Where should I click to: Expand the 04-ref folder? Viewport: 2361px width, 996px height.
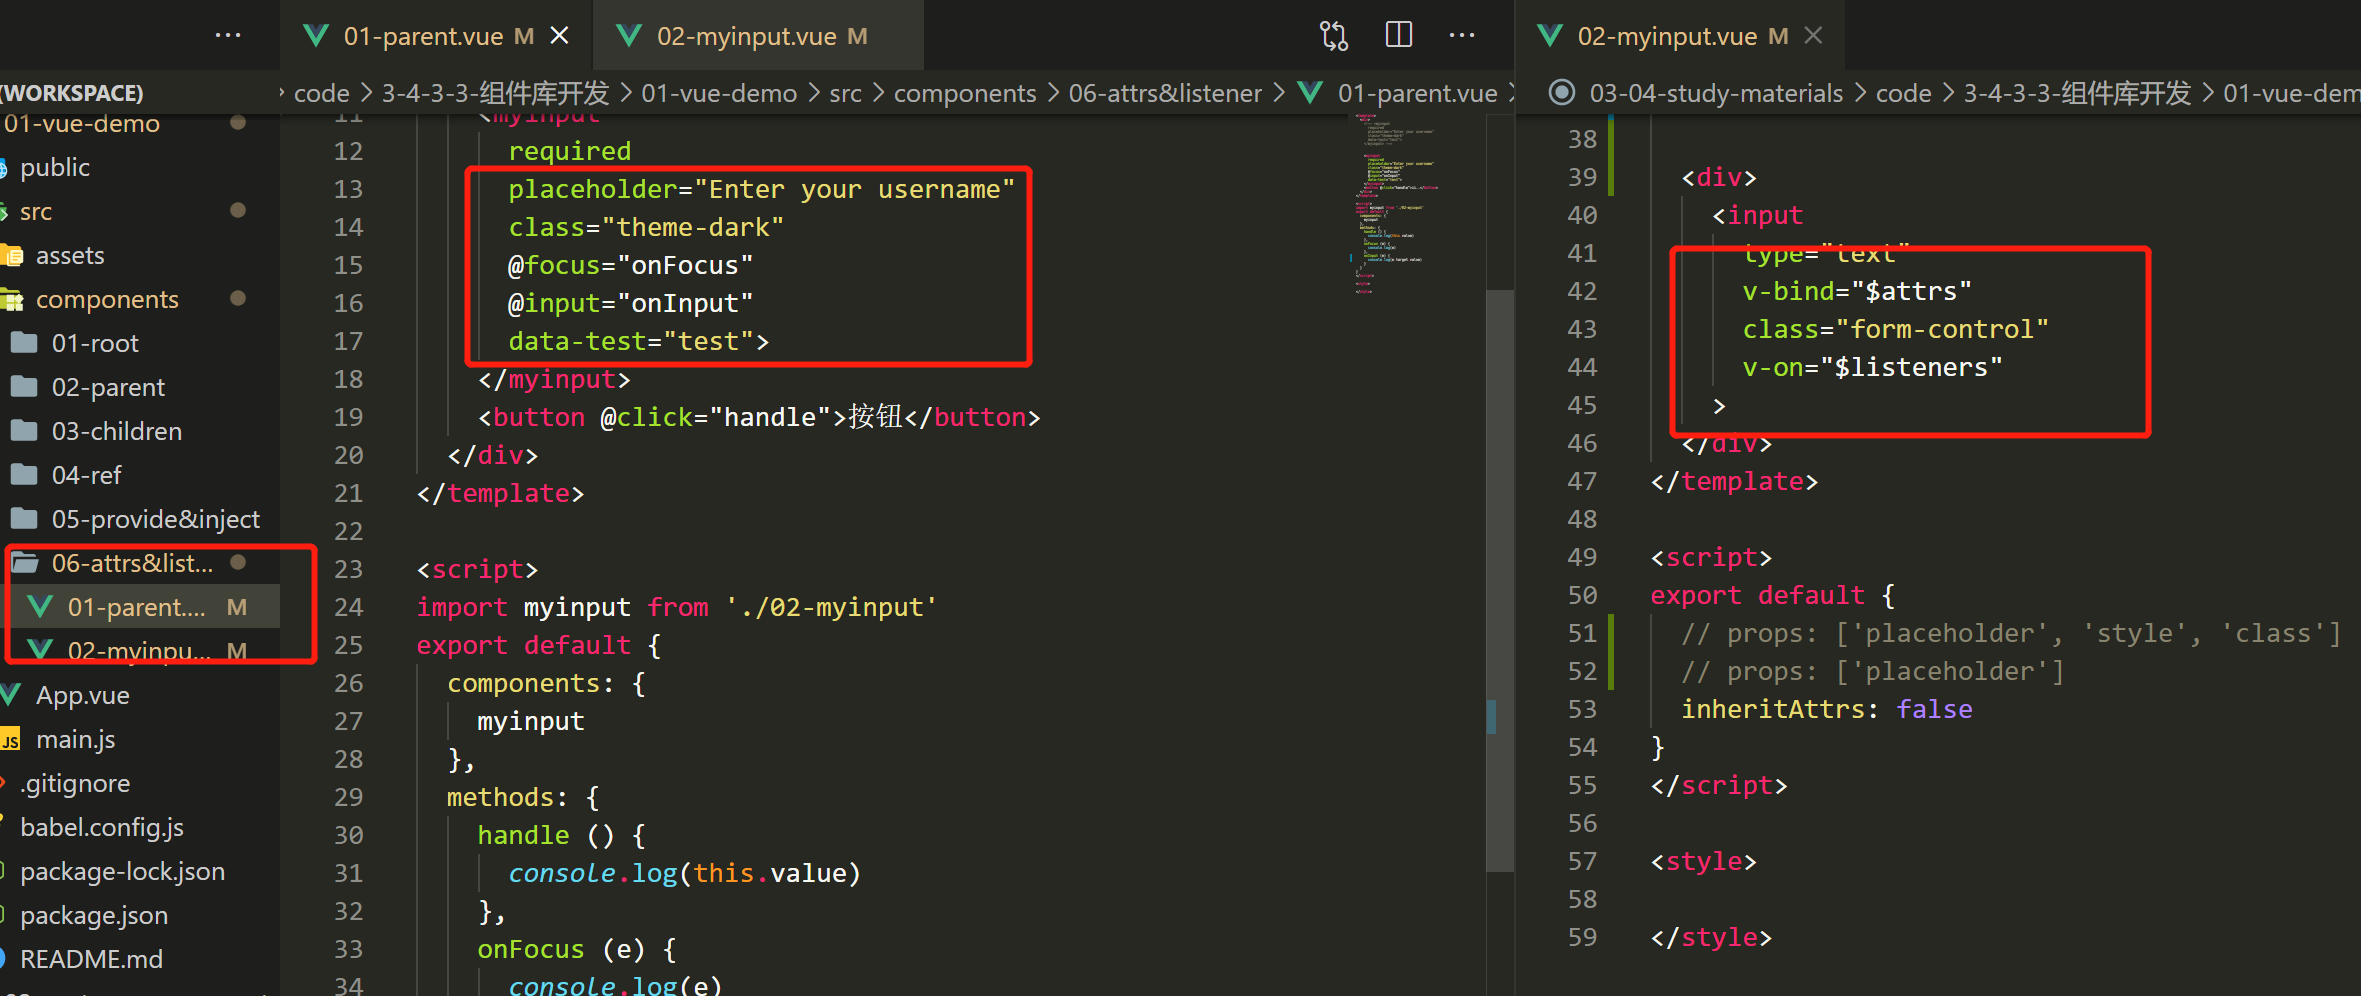tap(86, 475)
